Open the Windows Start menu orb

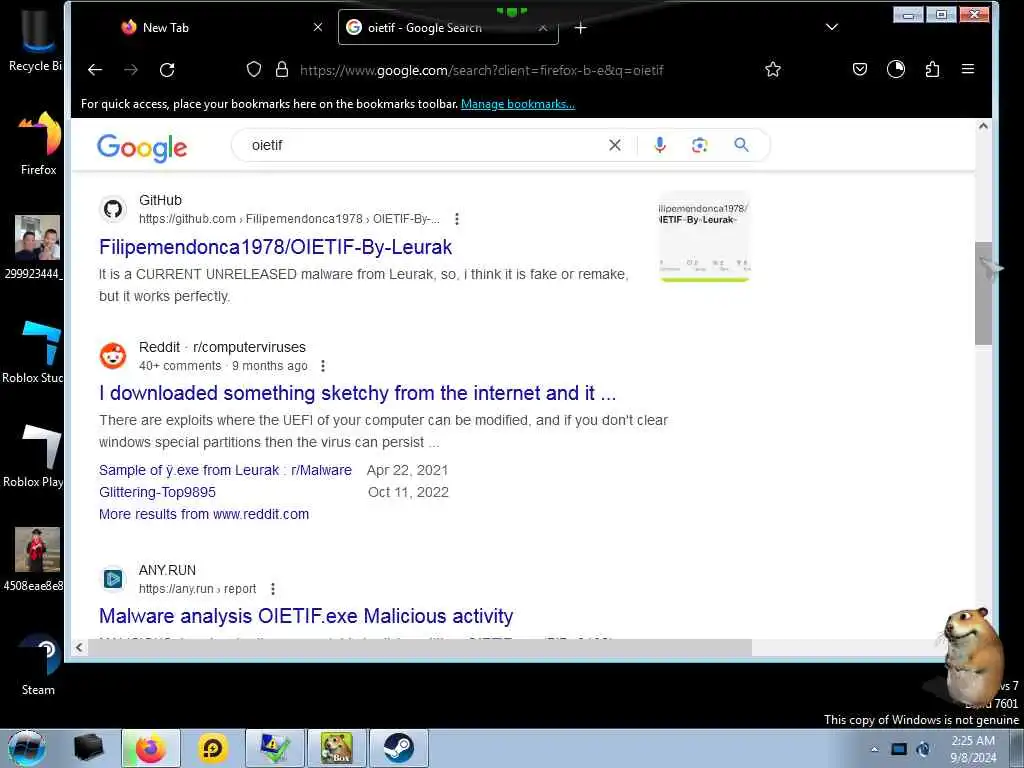tap(27, 748)
